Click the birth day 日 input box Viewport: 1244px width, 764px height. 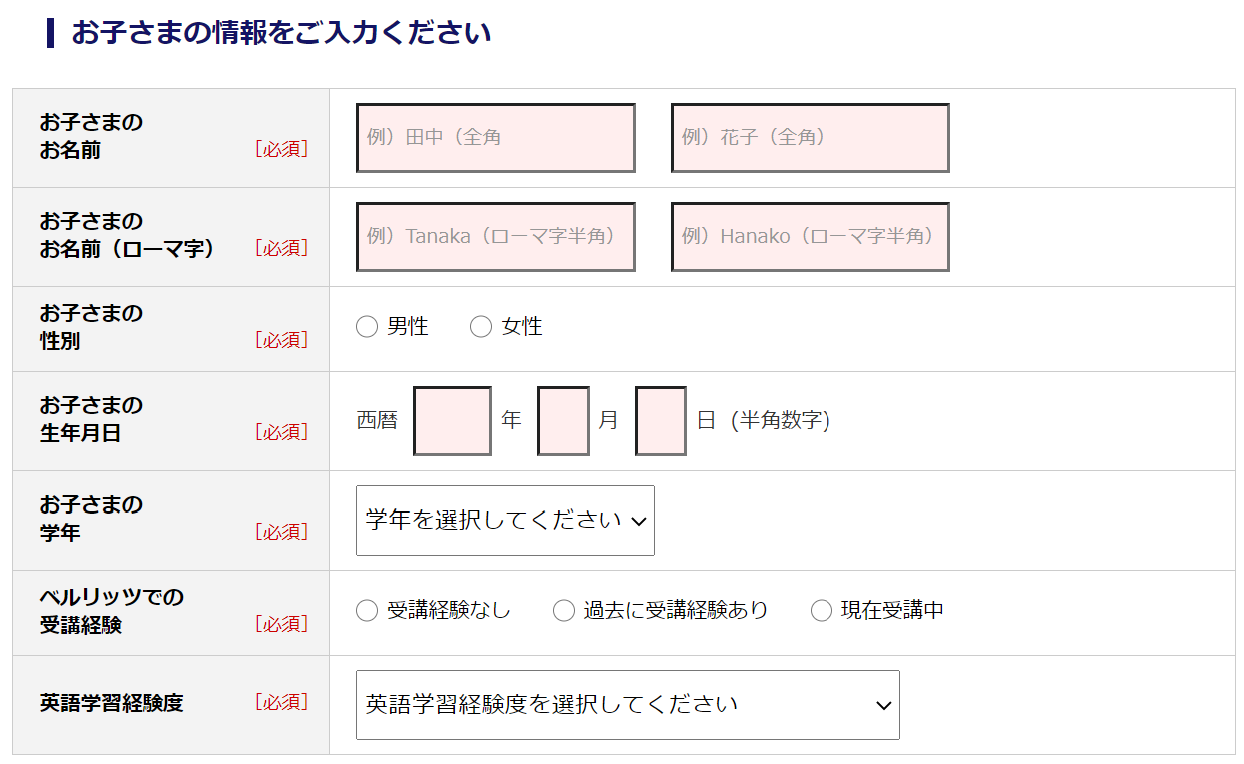point(661,421)
